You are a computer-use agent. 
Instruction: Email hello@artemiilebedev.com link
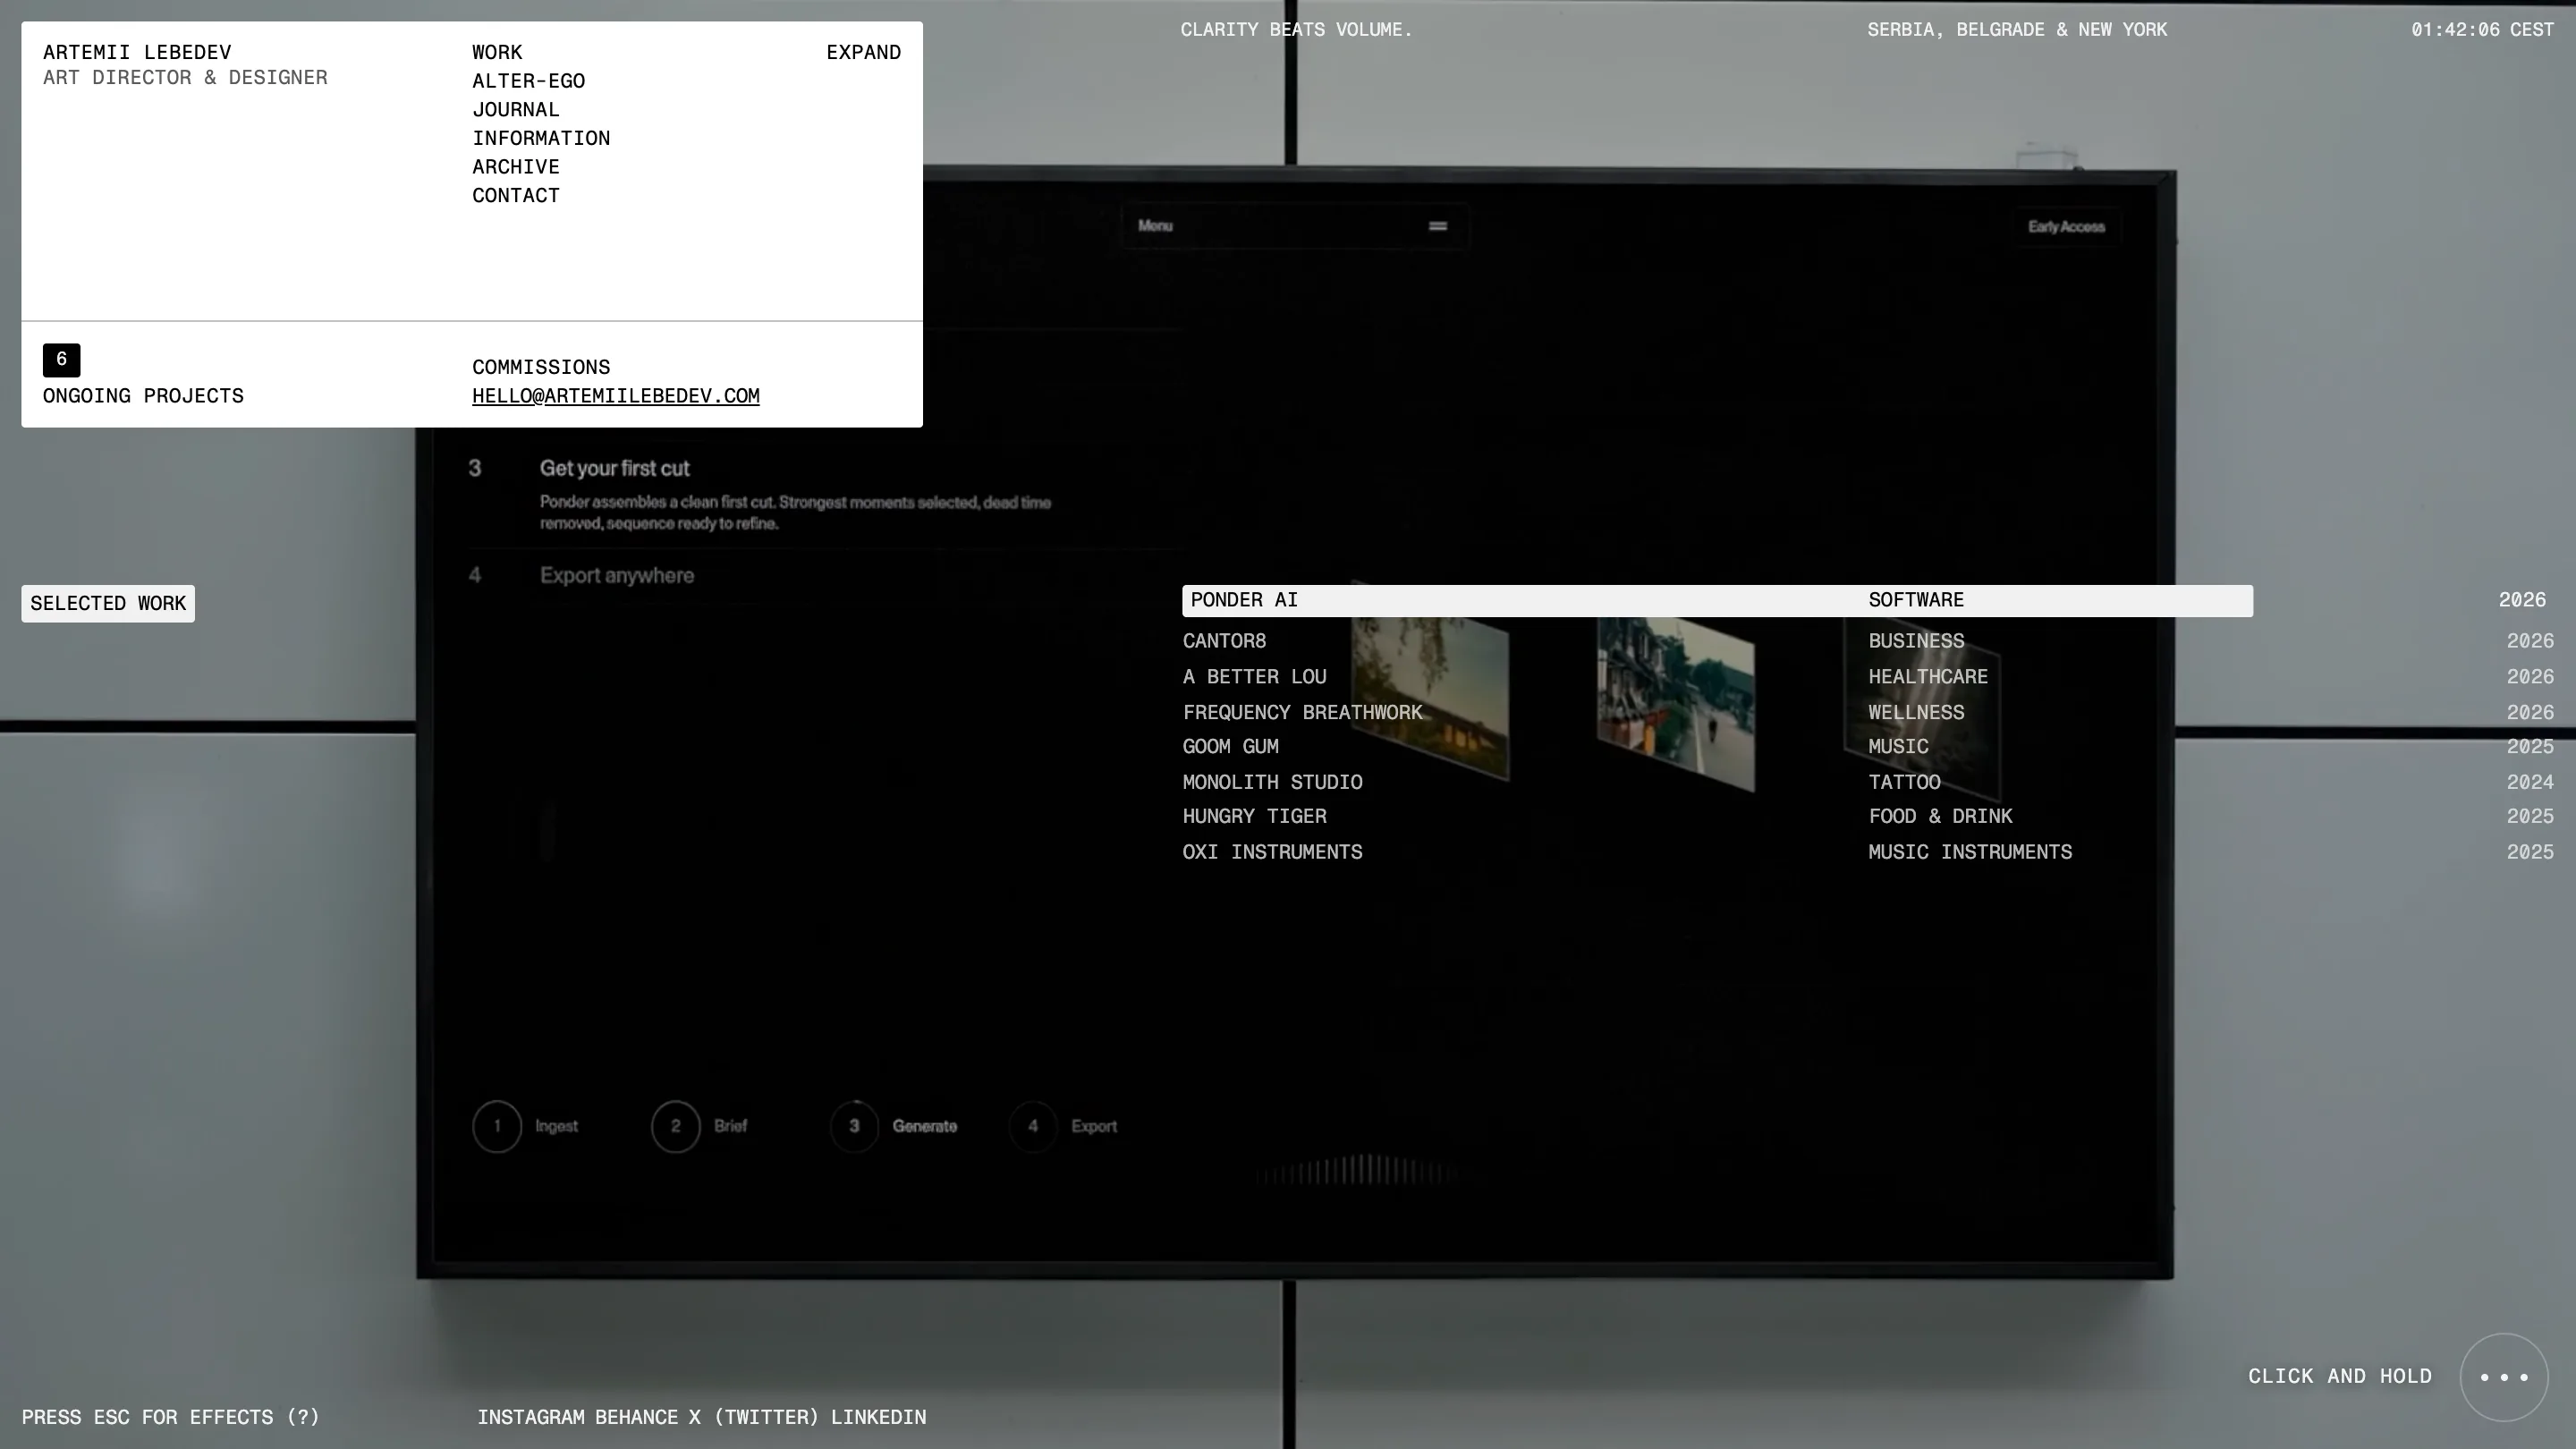point(615,396)
